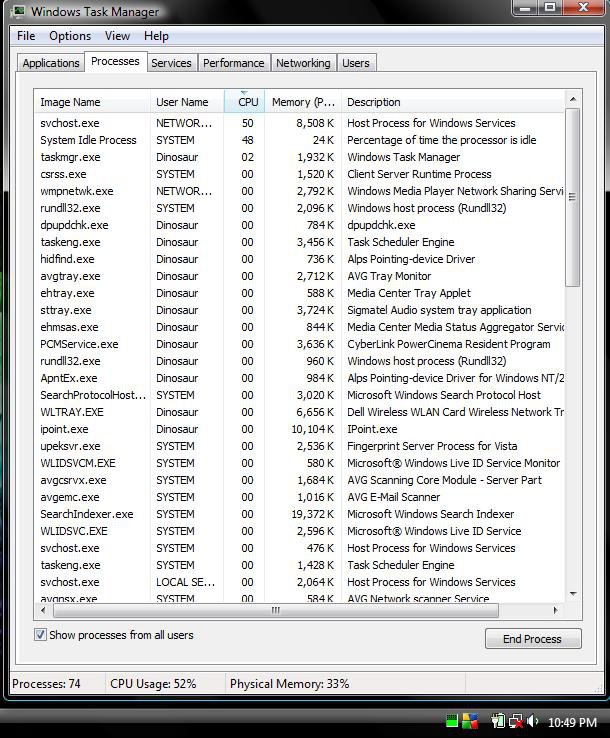
Task: Switch to the Users tab
Action: coord(356,63)
